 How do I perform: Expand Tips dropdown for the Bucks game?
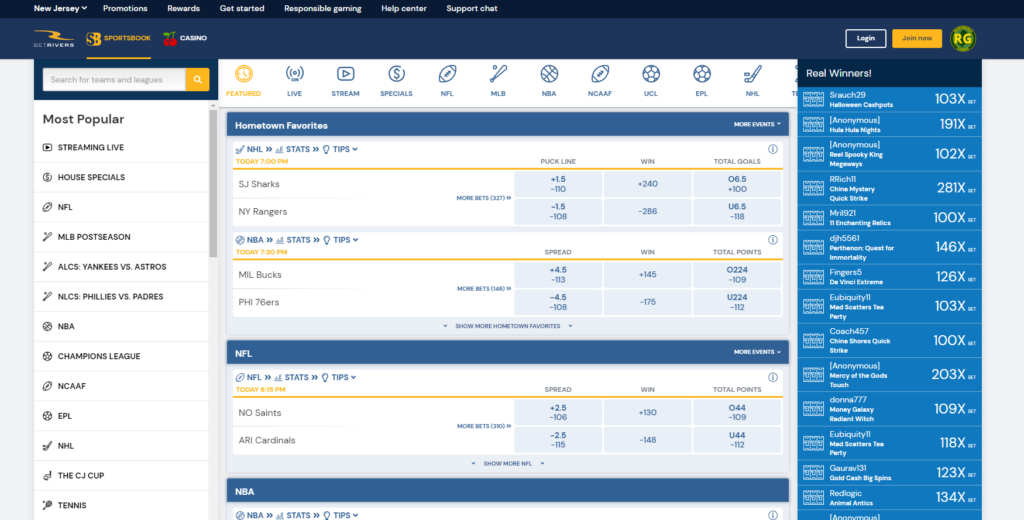click(x=341, y=240)
